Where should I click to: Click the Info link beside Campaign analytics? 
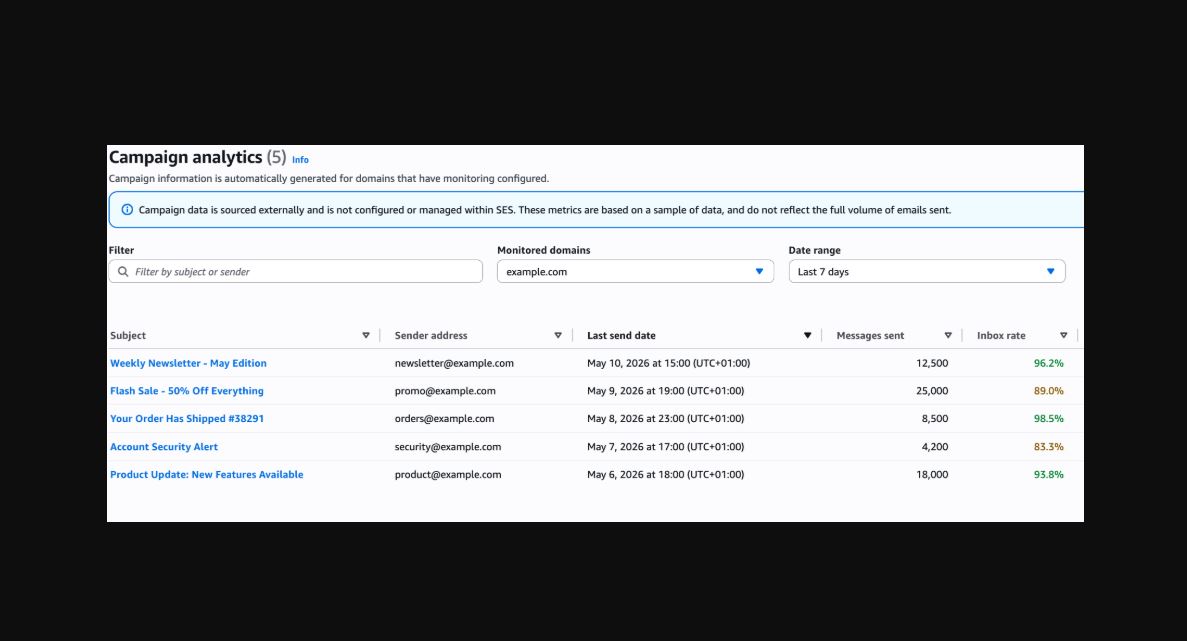301,160
